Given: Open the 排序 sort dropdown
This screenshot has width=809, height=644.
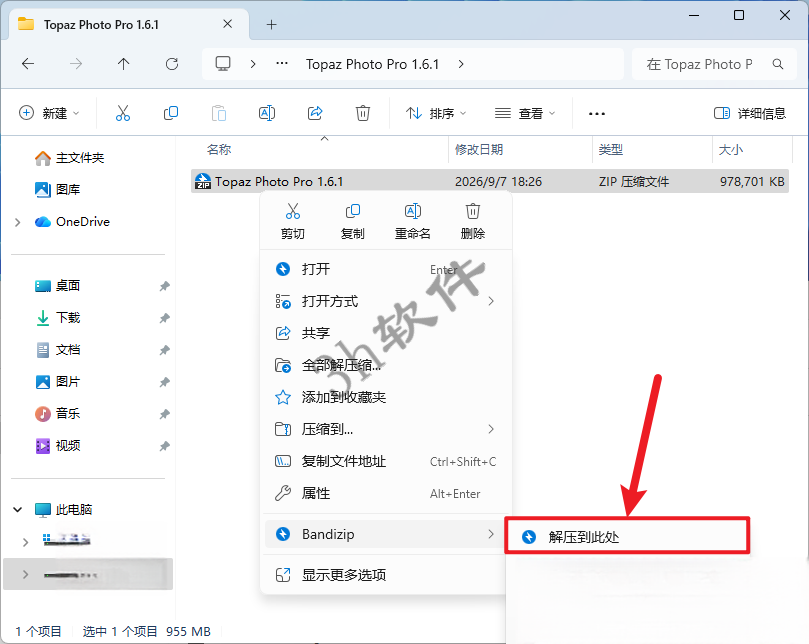Looking at the screenshot, I should (436, 113).
